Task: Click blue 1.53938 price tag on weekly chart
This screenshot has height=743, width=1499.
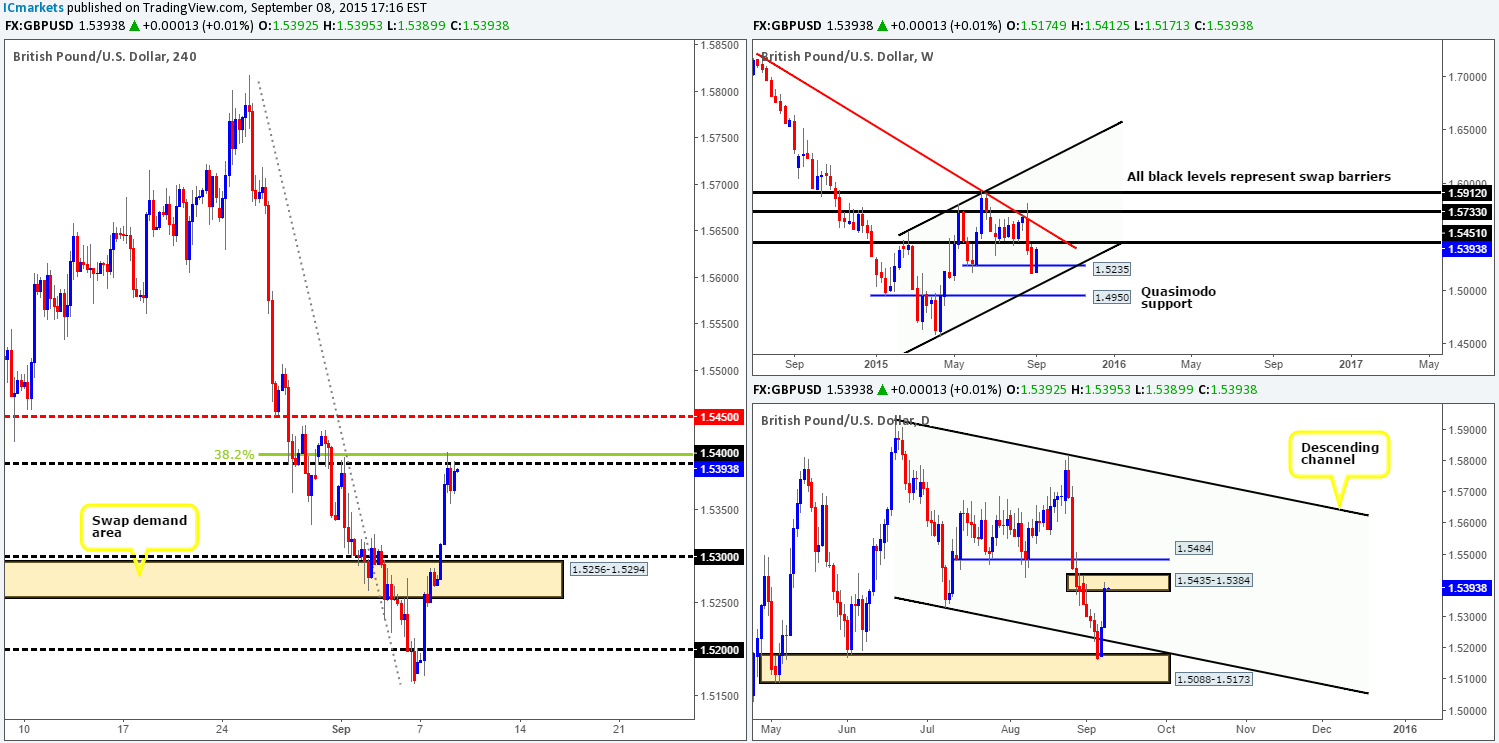Action: [1465, 248]
